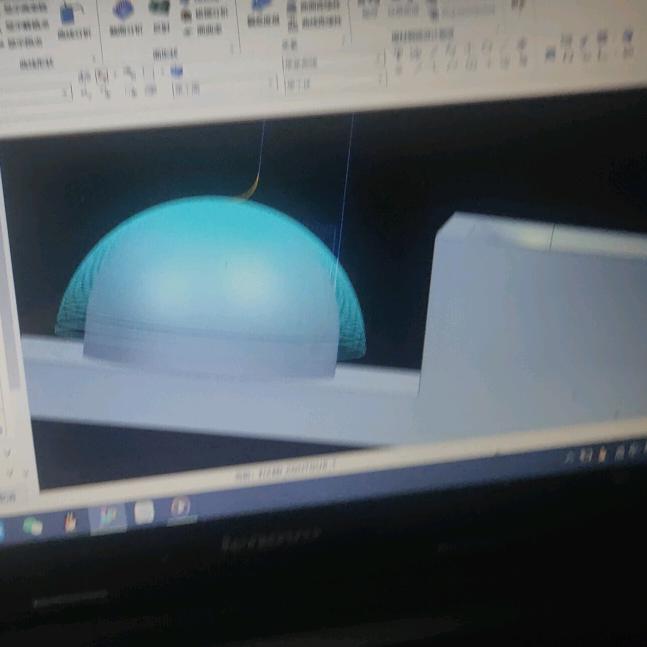Expand the upper chevron in the left panel
The width and height of the screenshot is (647, 647).
coord(8,450)
